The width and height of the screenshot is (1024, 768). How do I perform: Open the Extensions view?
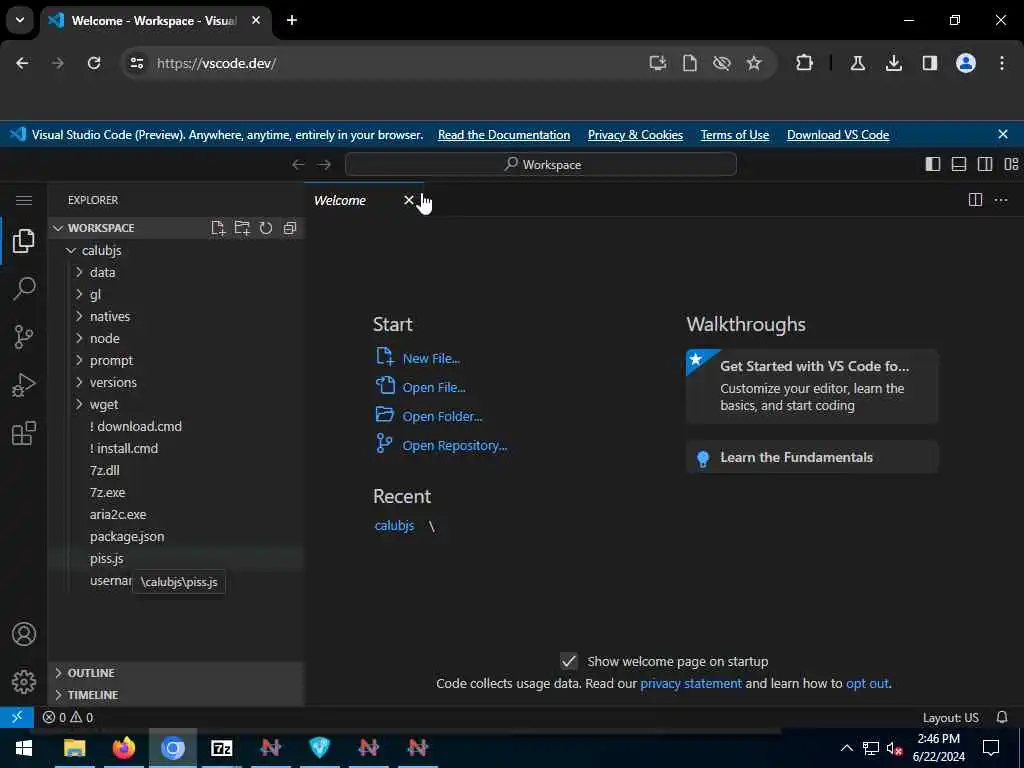24,434
